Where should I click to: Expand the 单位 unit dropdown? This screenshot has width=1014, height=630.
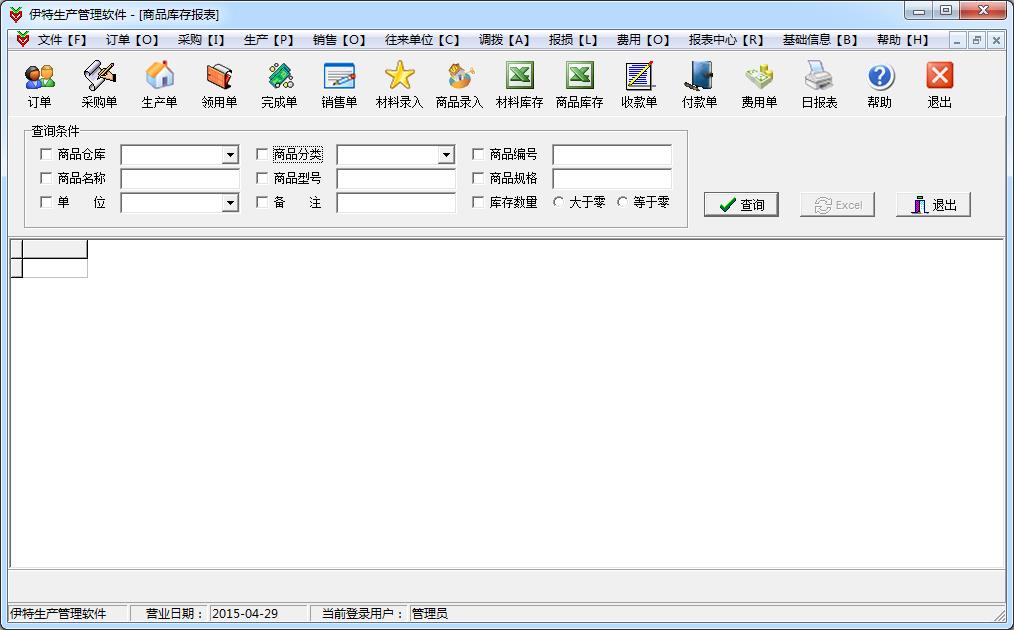[230, 203]
